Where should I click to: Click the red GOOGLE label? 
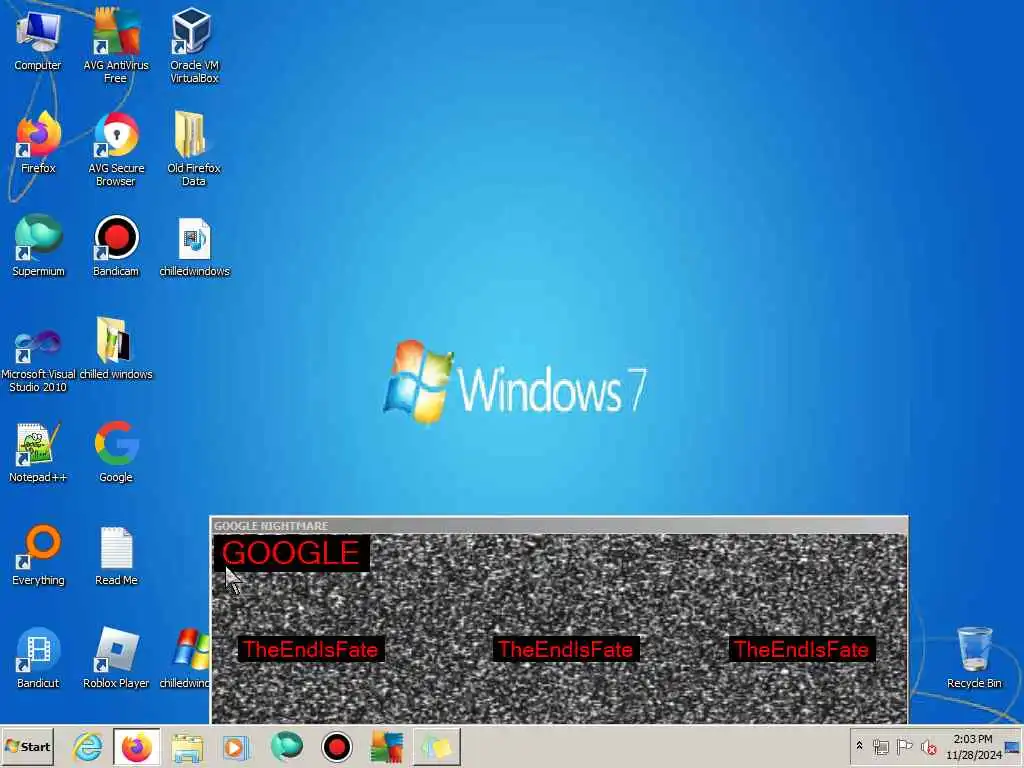(291, 553)
